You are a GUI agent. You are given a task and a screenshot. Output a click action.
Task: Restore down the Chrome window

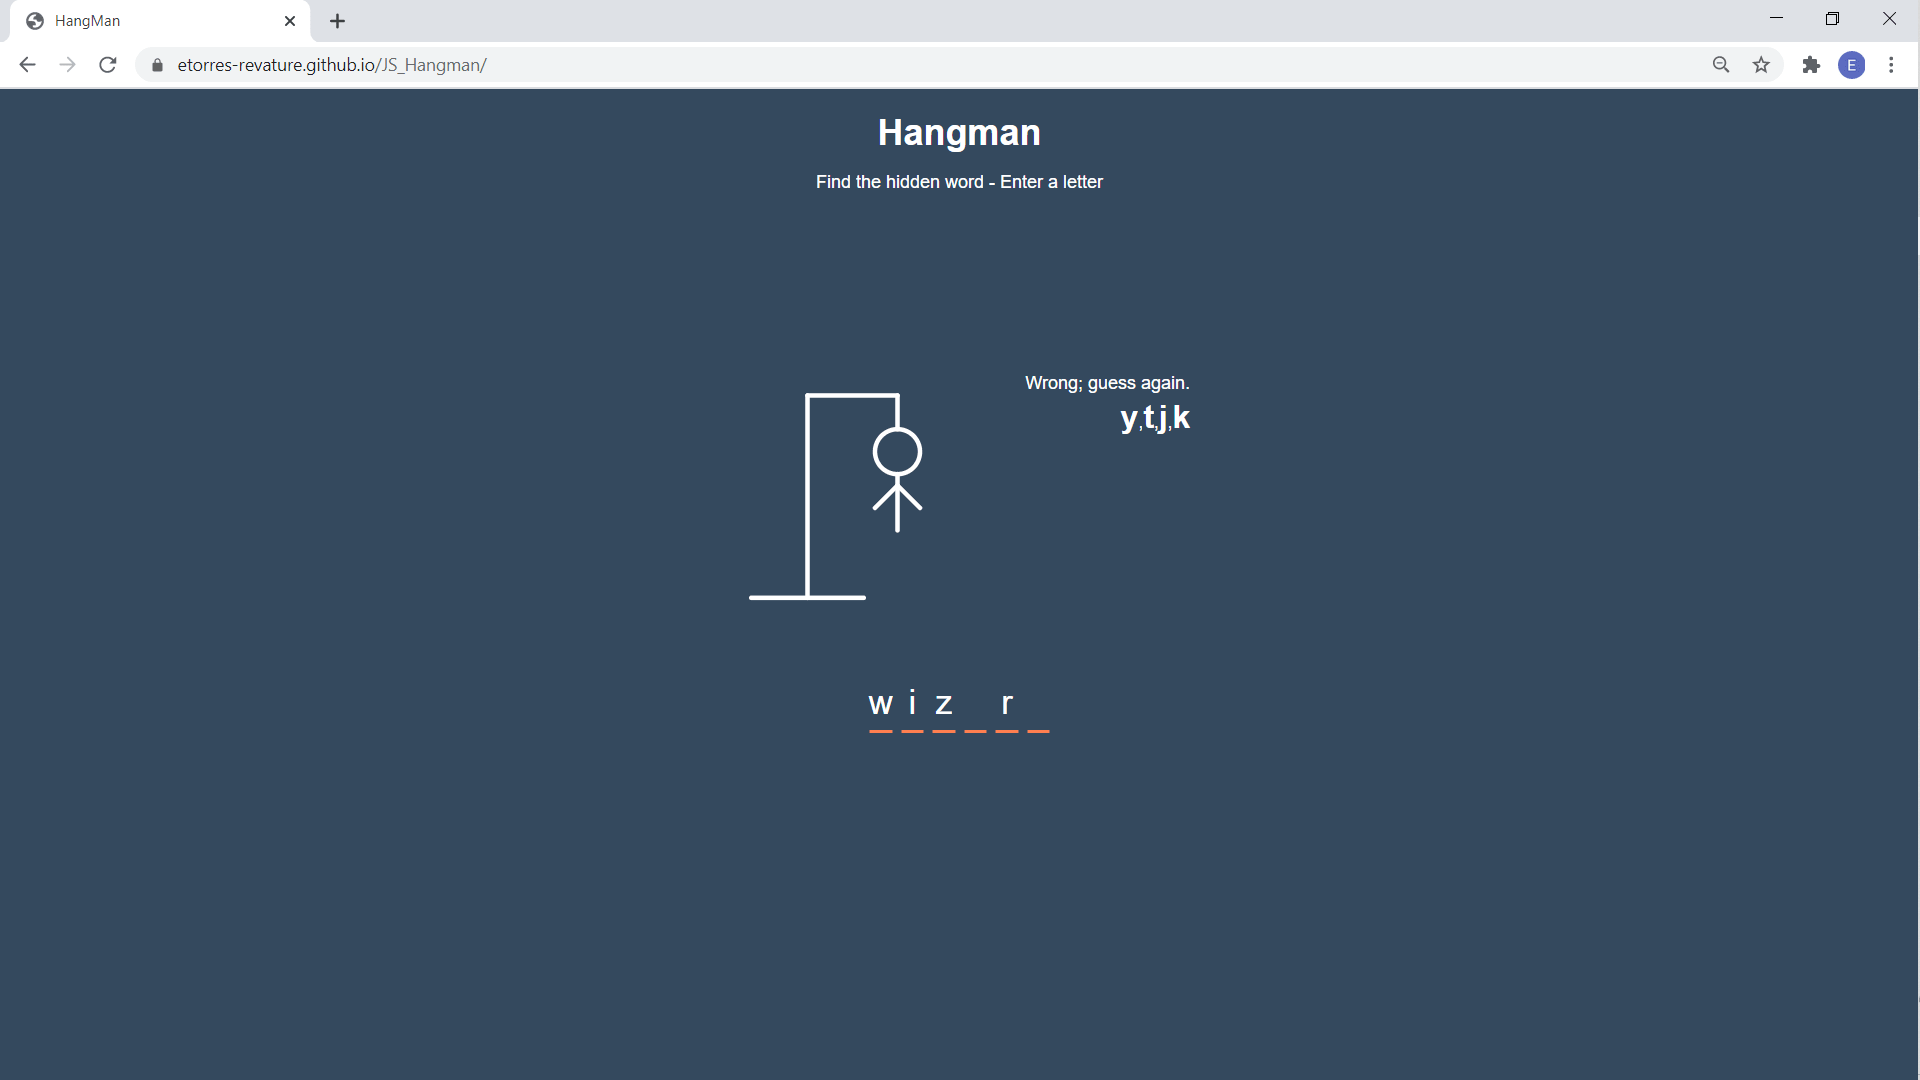tap(1833, 18)
